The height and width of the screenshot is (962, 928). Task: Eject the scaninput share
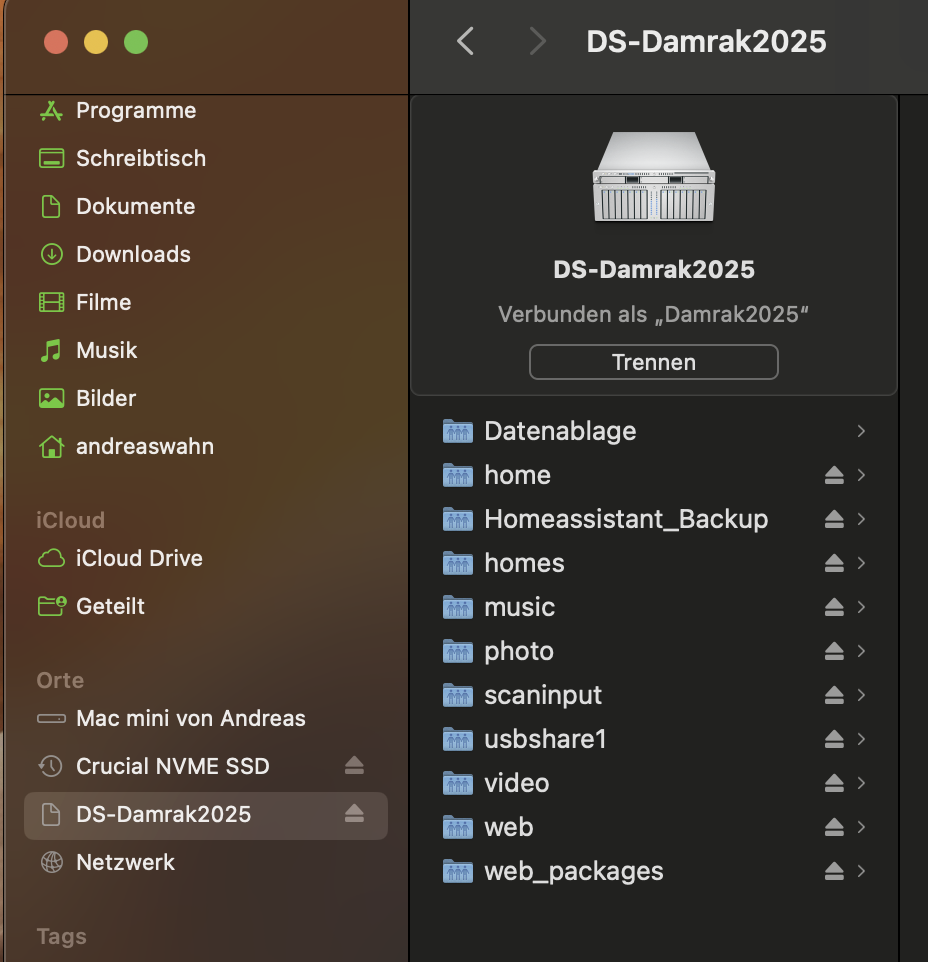click(834, 695)
